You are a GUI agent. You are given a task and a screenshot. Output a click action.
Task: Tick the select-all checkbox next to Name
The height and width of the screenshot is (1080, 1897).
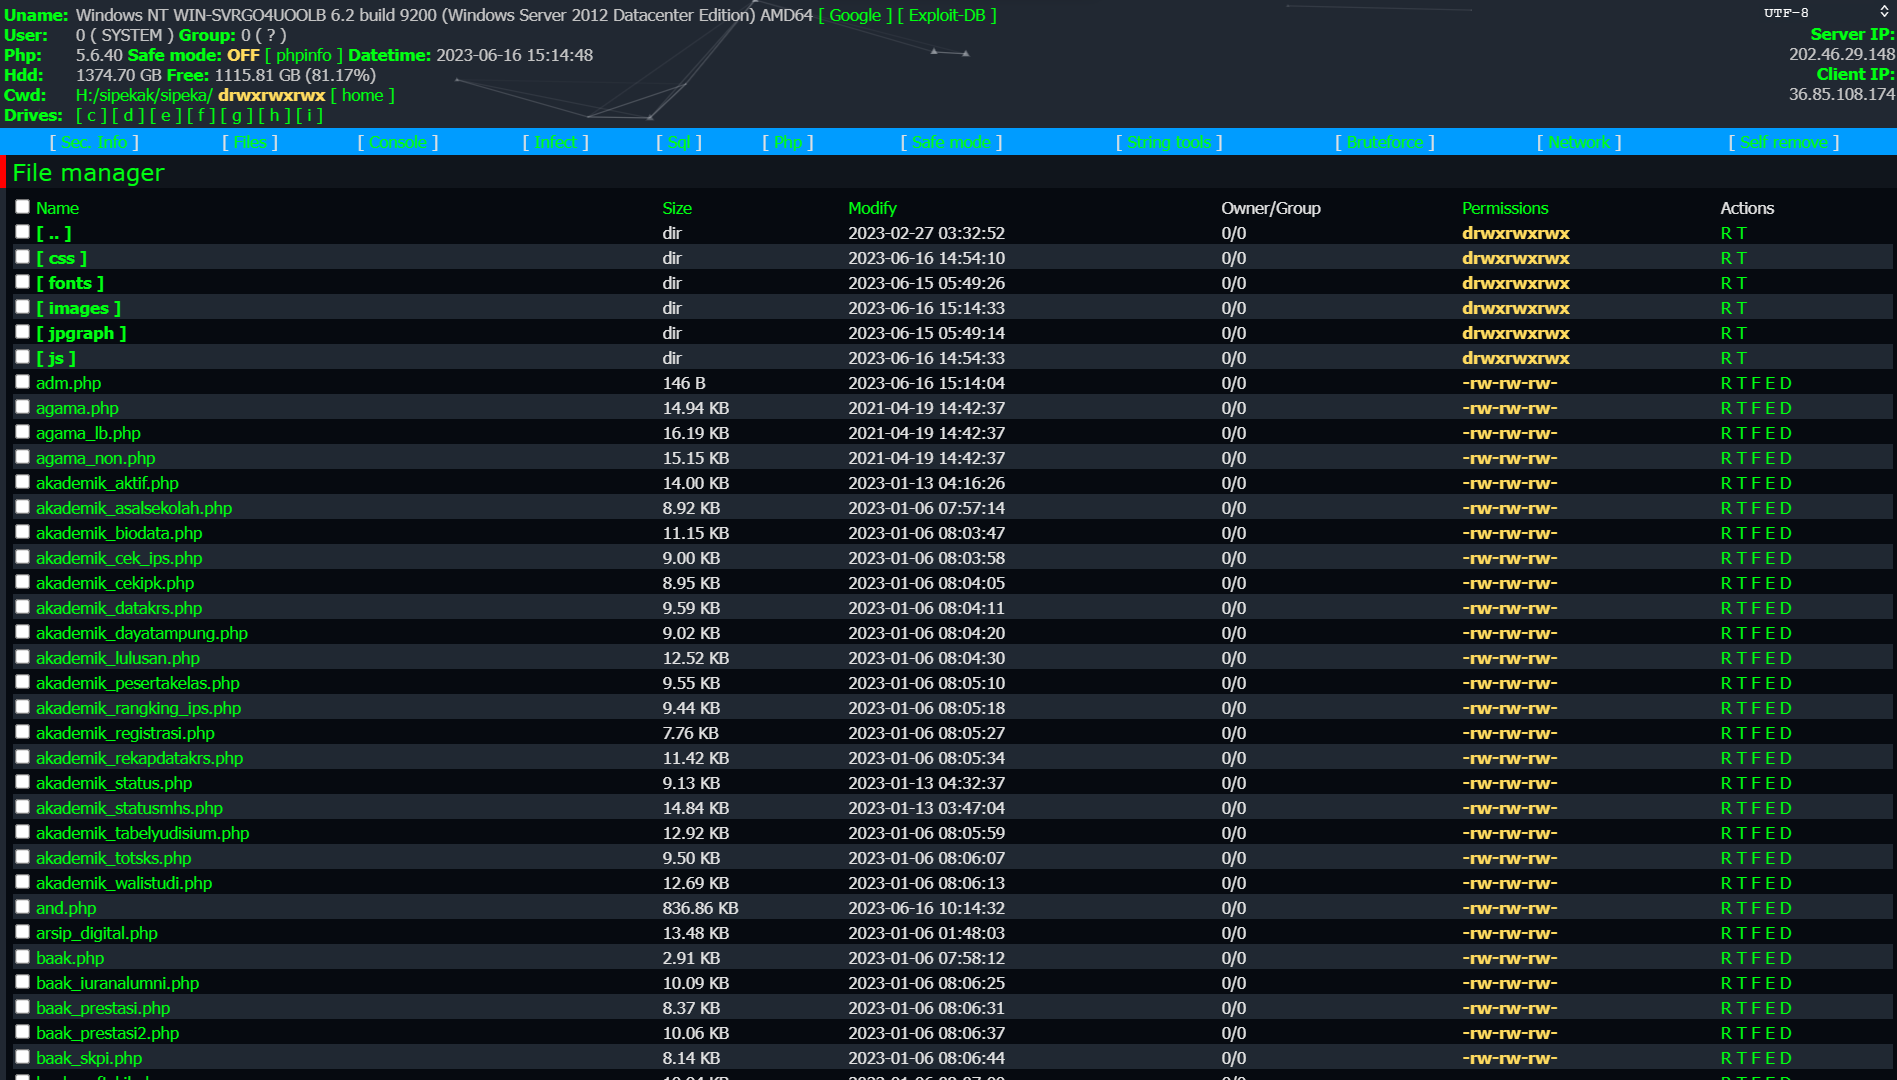(x=22, y=207)
